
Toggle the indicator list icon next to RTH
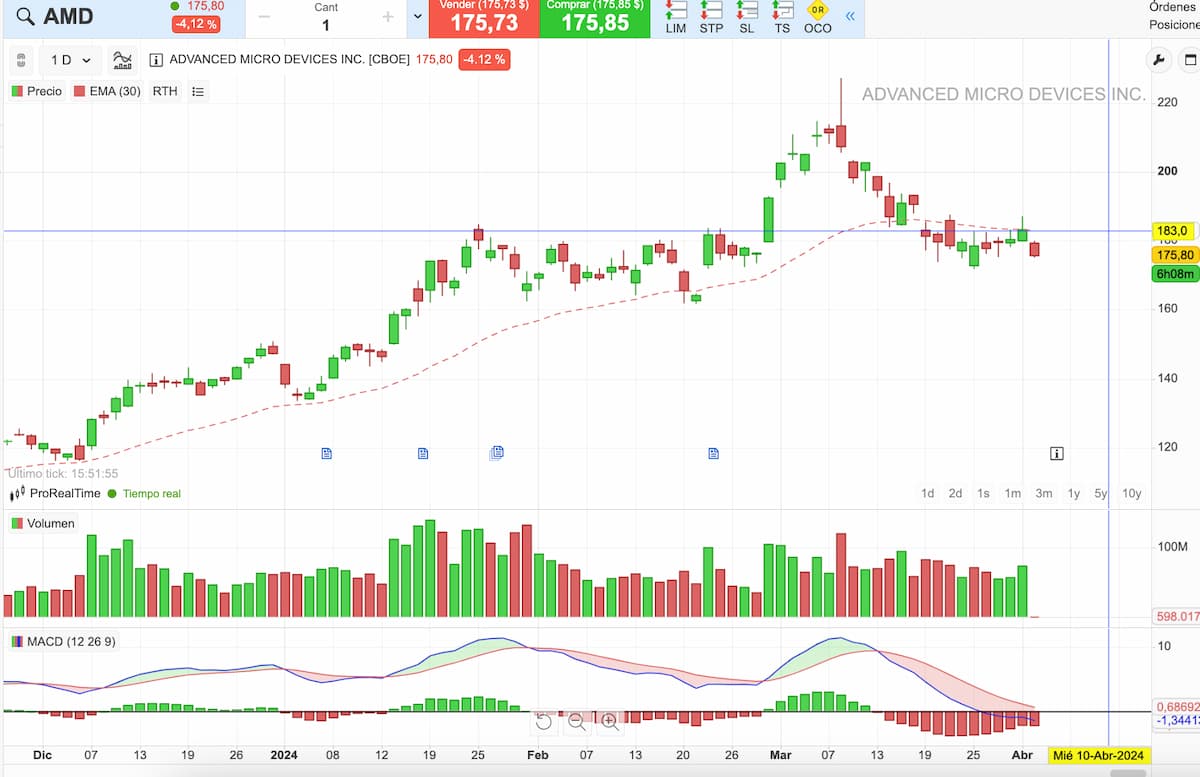pos(198,91)
